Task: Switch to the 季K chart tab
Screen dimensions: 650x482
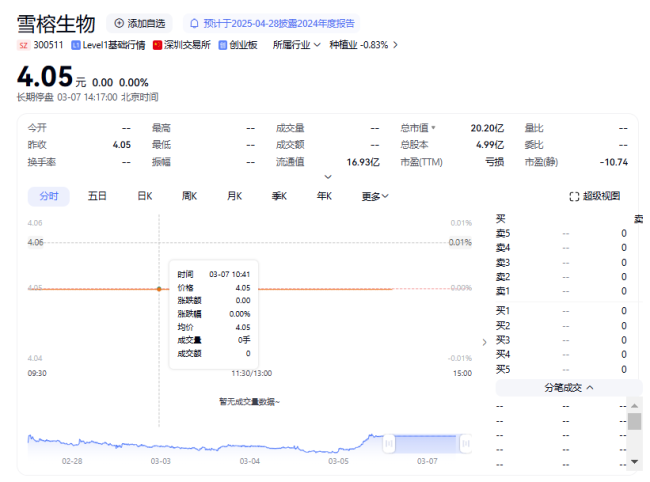Action: (x=279, y=196)
